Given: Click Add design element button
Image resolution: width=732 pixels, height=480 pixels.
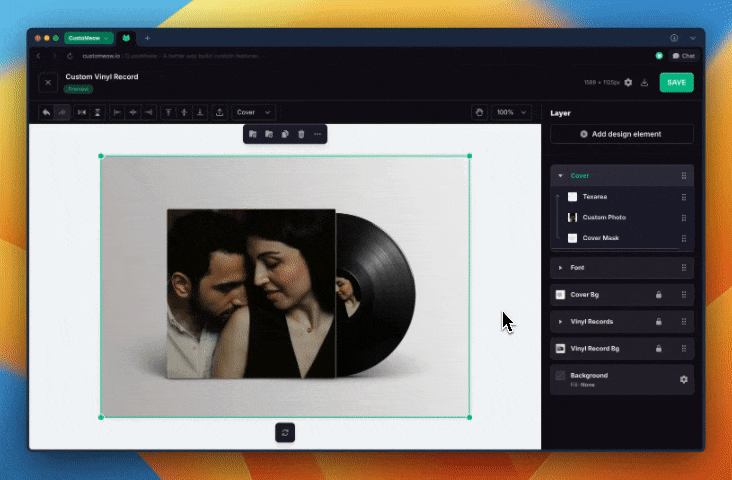Looking at the screenshot, I should click(x=622, y=134).
